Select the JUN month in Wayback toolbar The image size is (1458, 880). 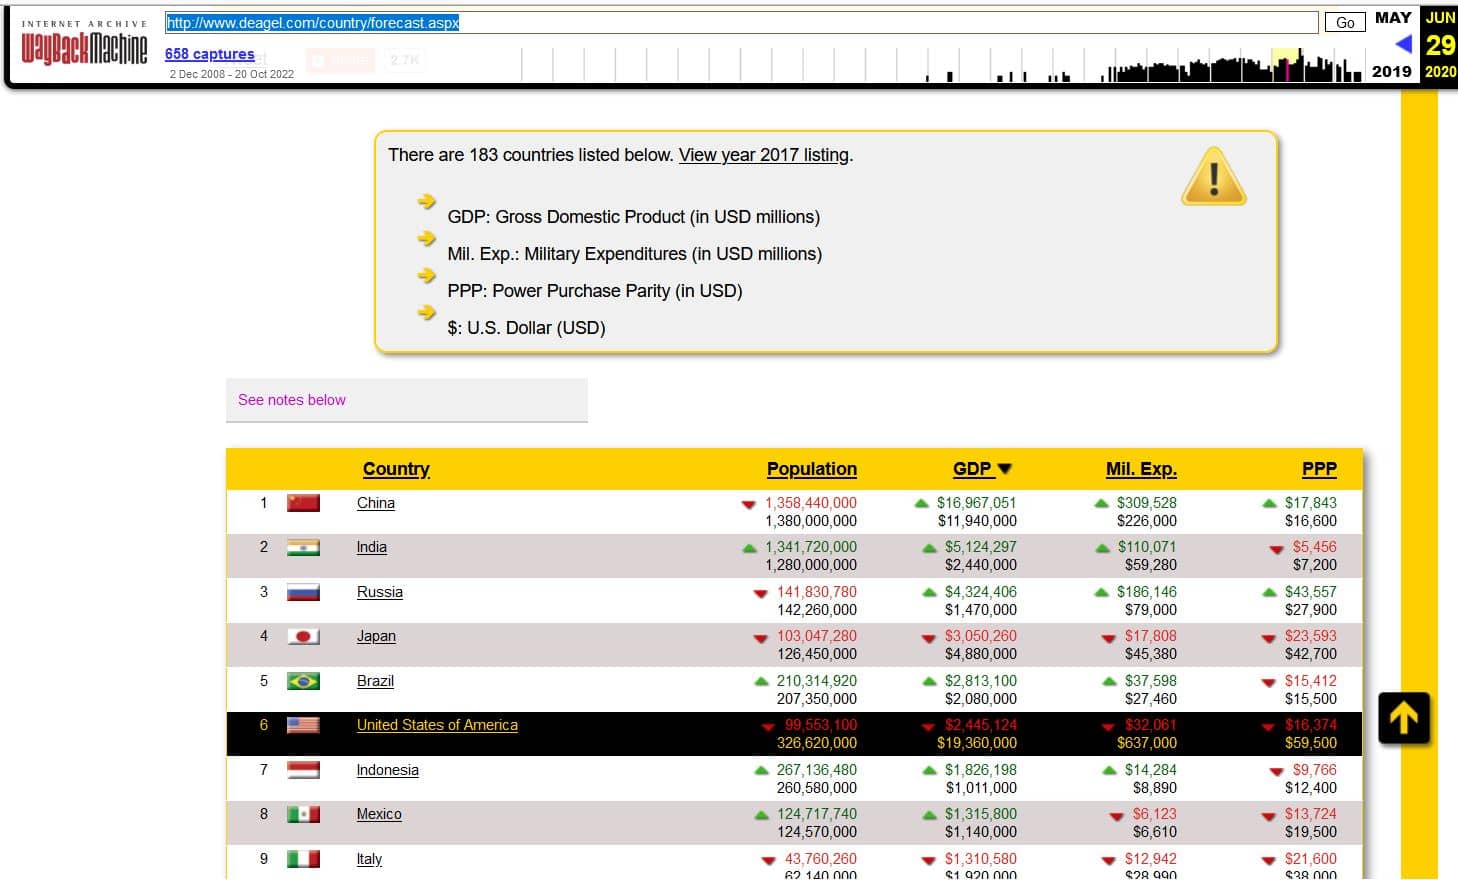click(x=1440, y=18)
